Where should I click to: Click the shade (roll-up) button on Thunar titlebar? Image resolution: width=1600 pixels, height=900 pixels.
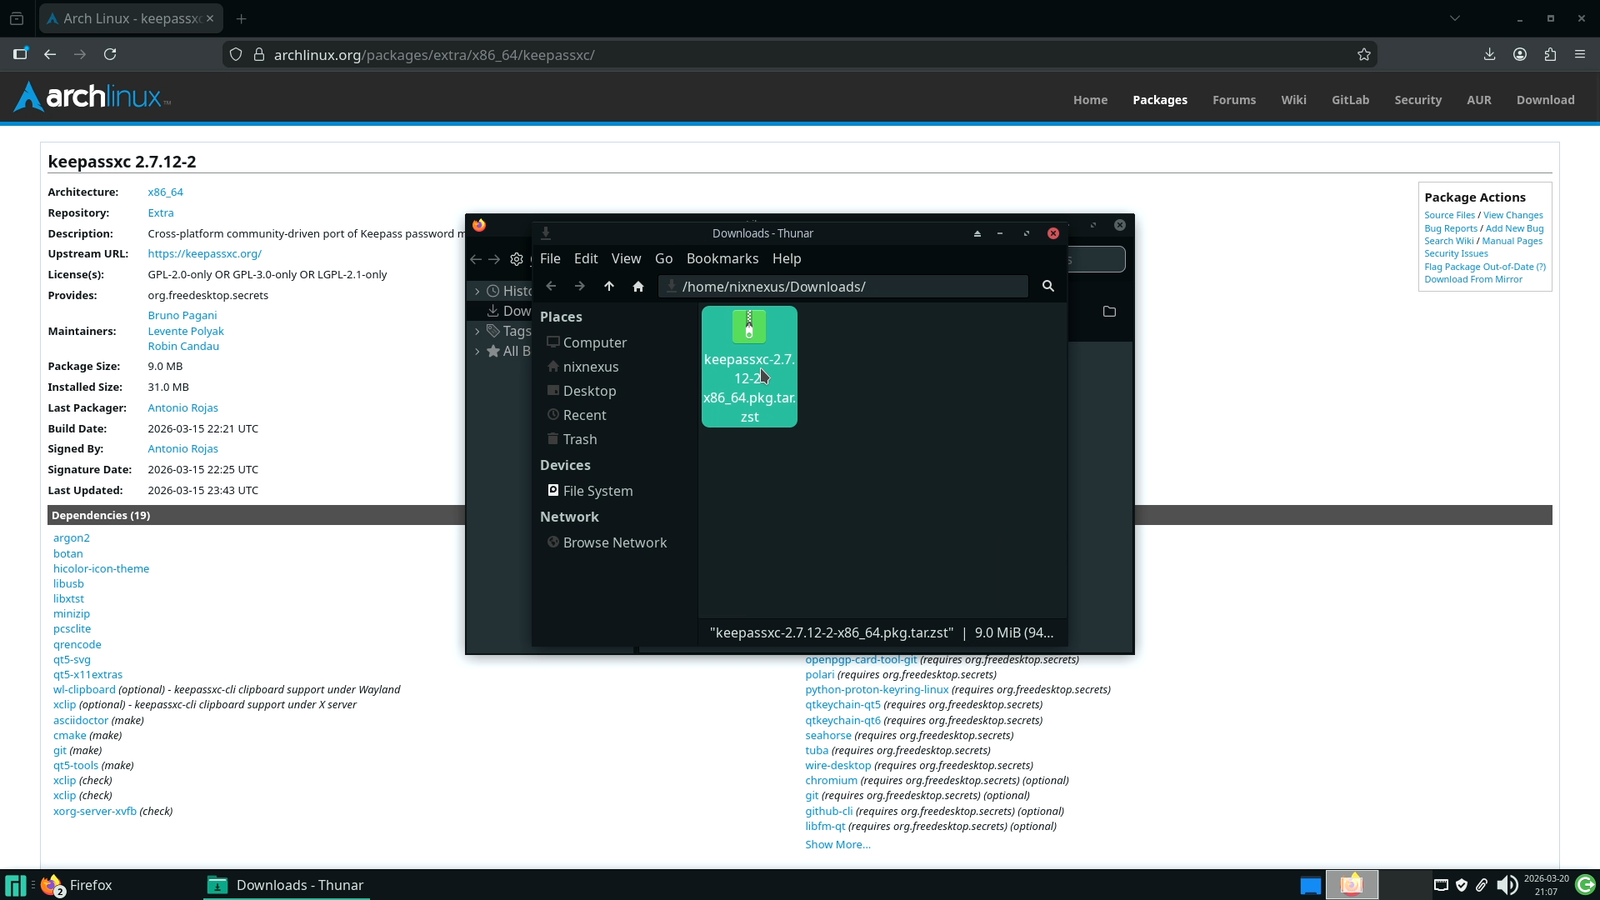977,233
